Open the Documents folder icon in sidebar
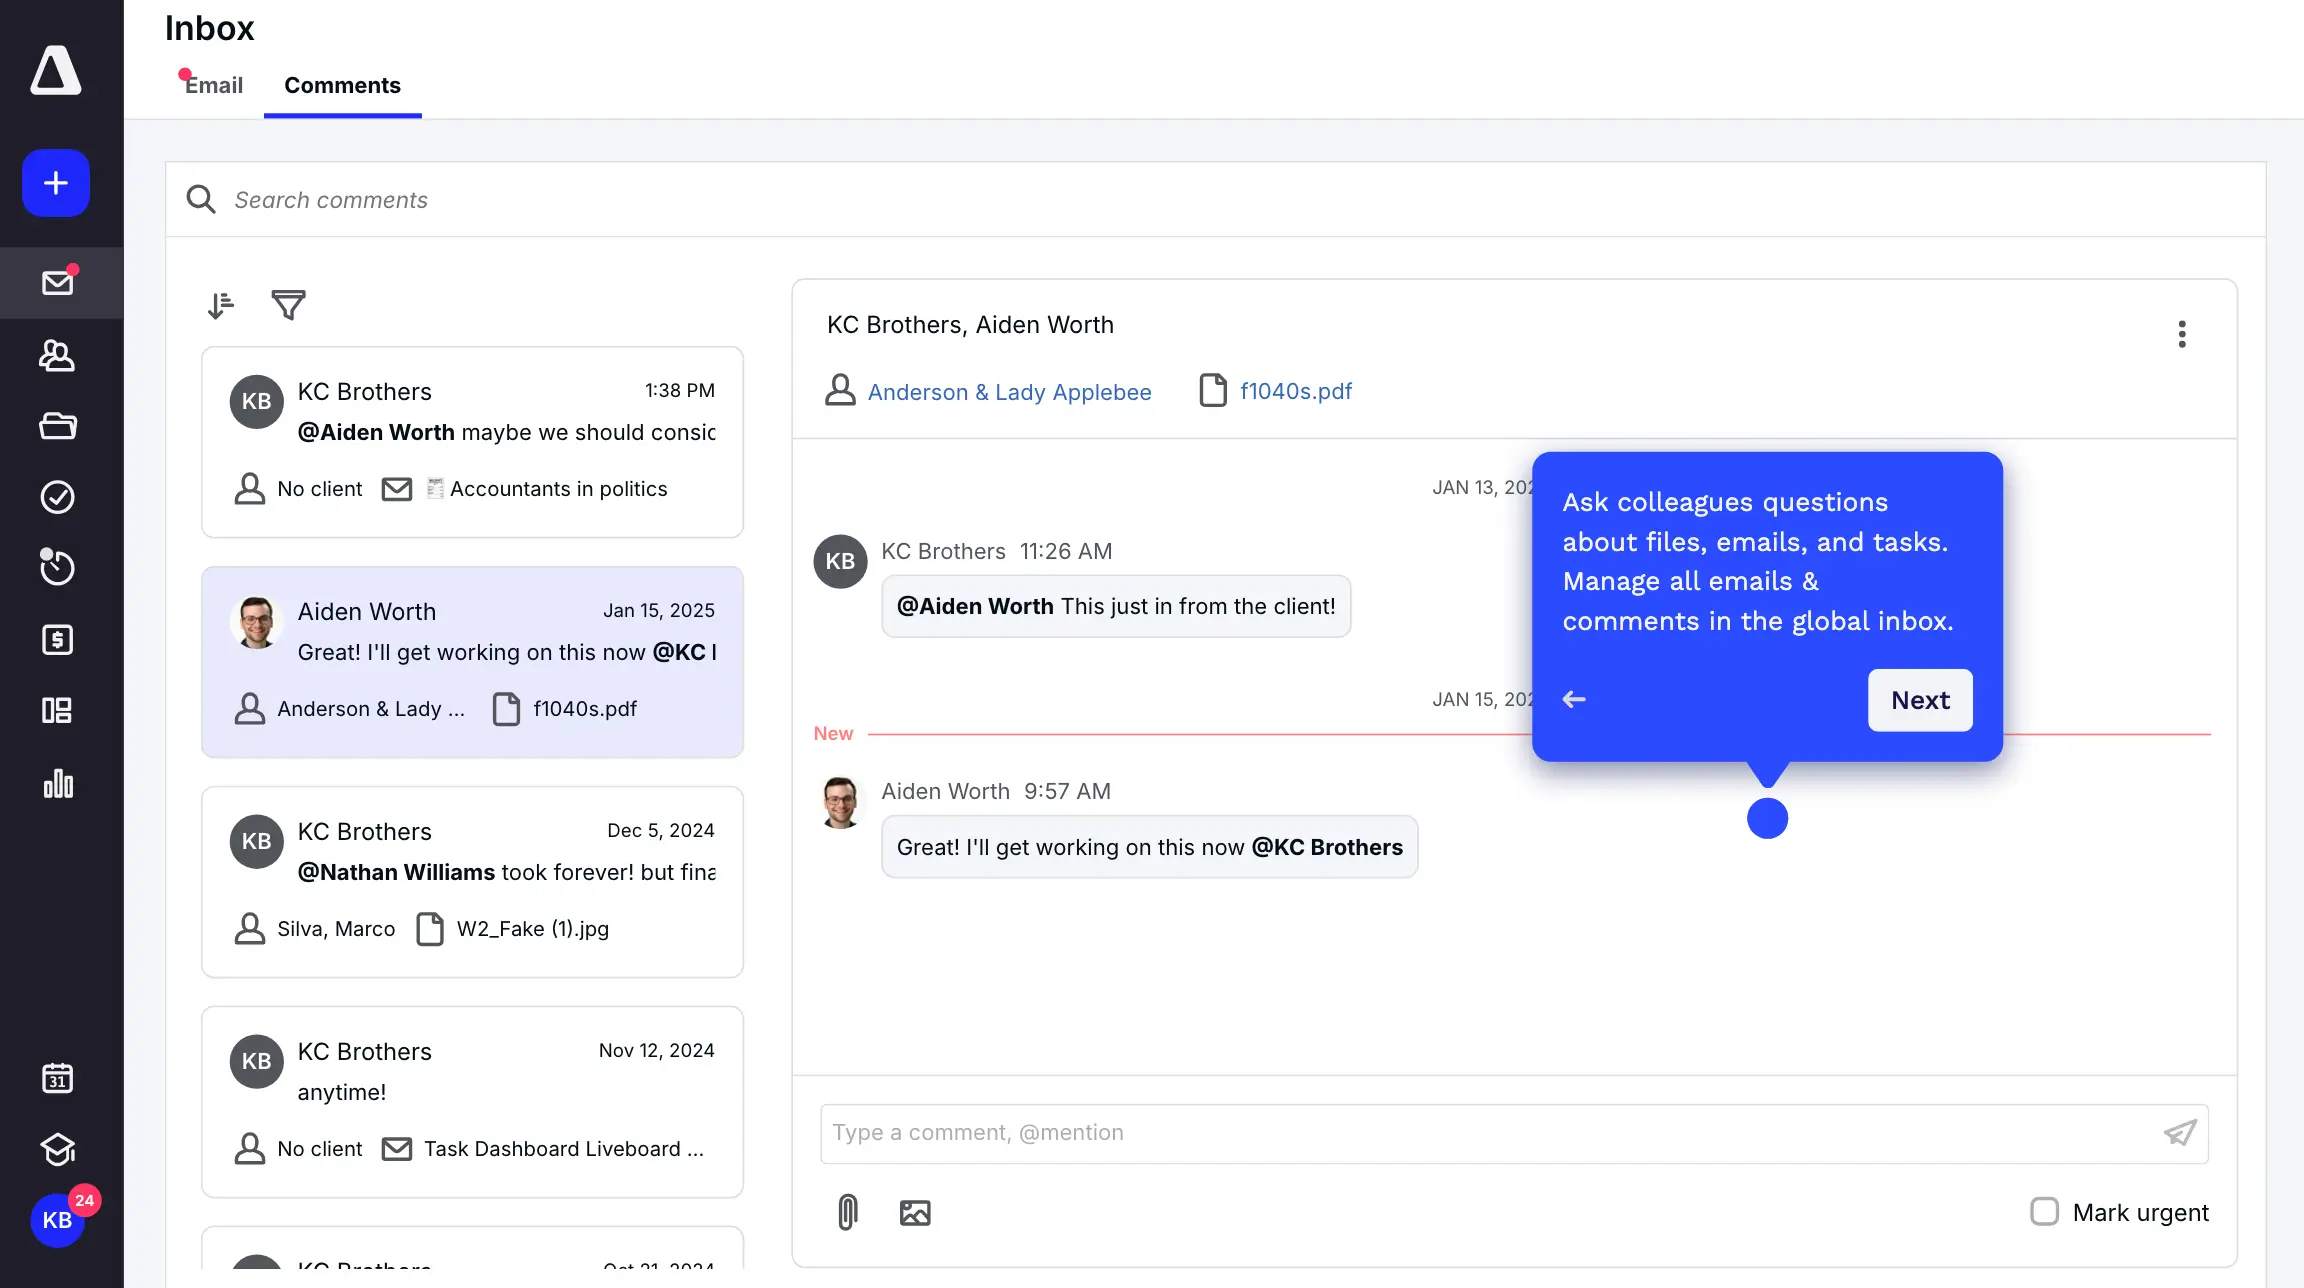The image size is (2304, 1288). pos(57,426)
